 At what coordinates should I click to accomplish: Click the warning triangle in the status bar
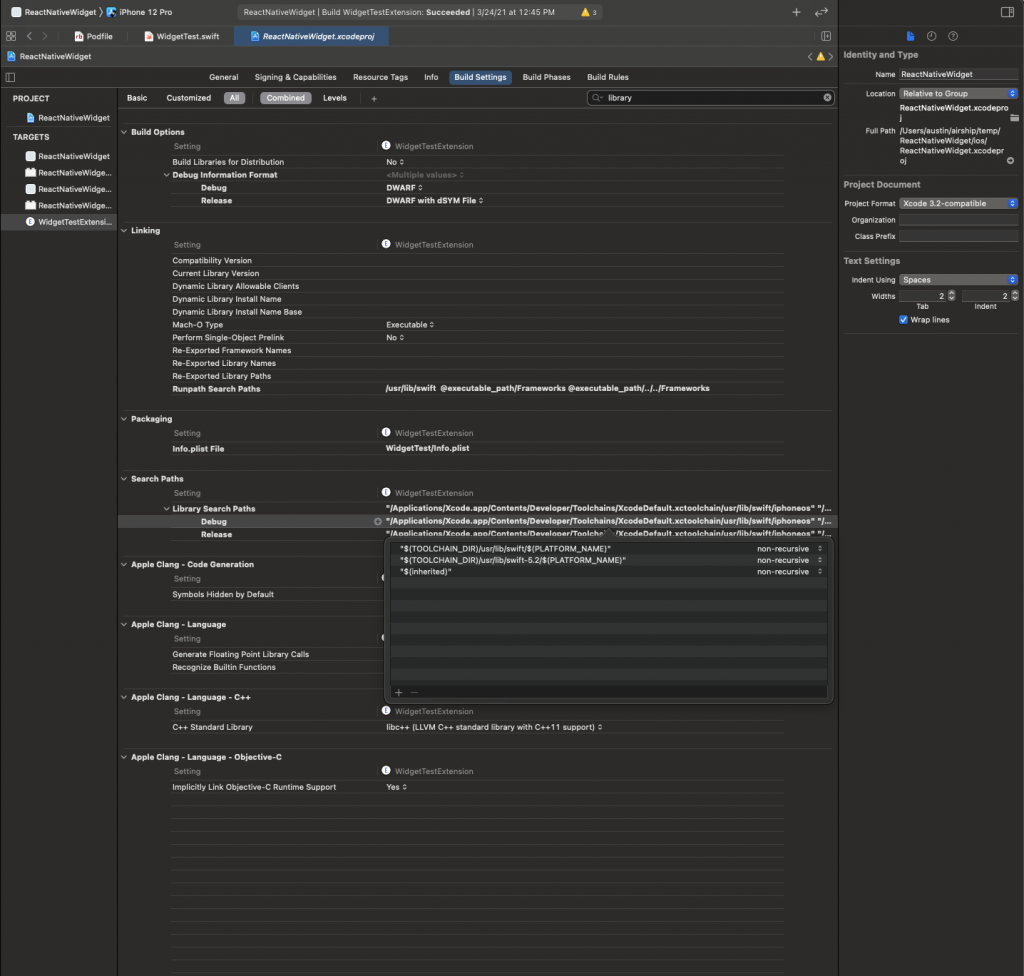(586, 12)
